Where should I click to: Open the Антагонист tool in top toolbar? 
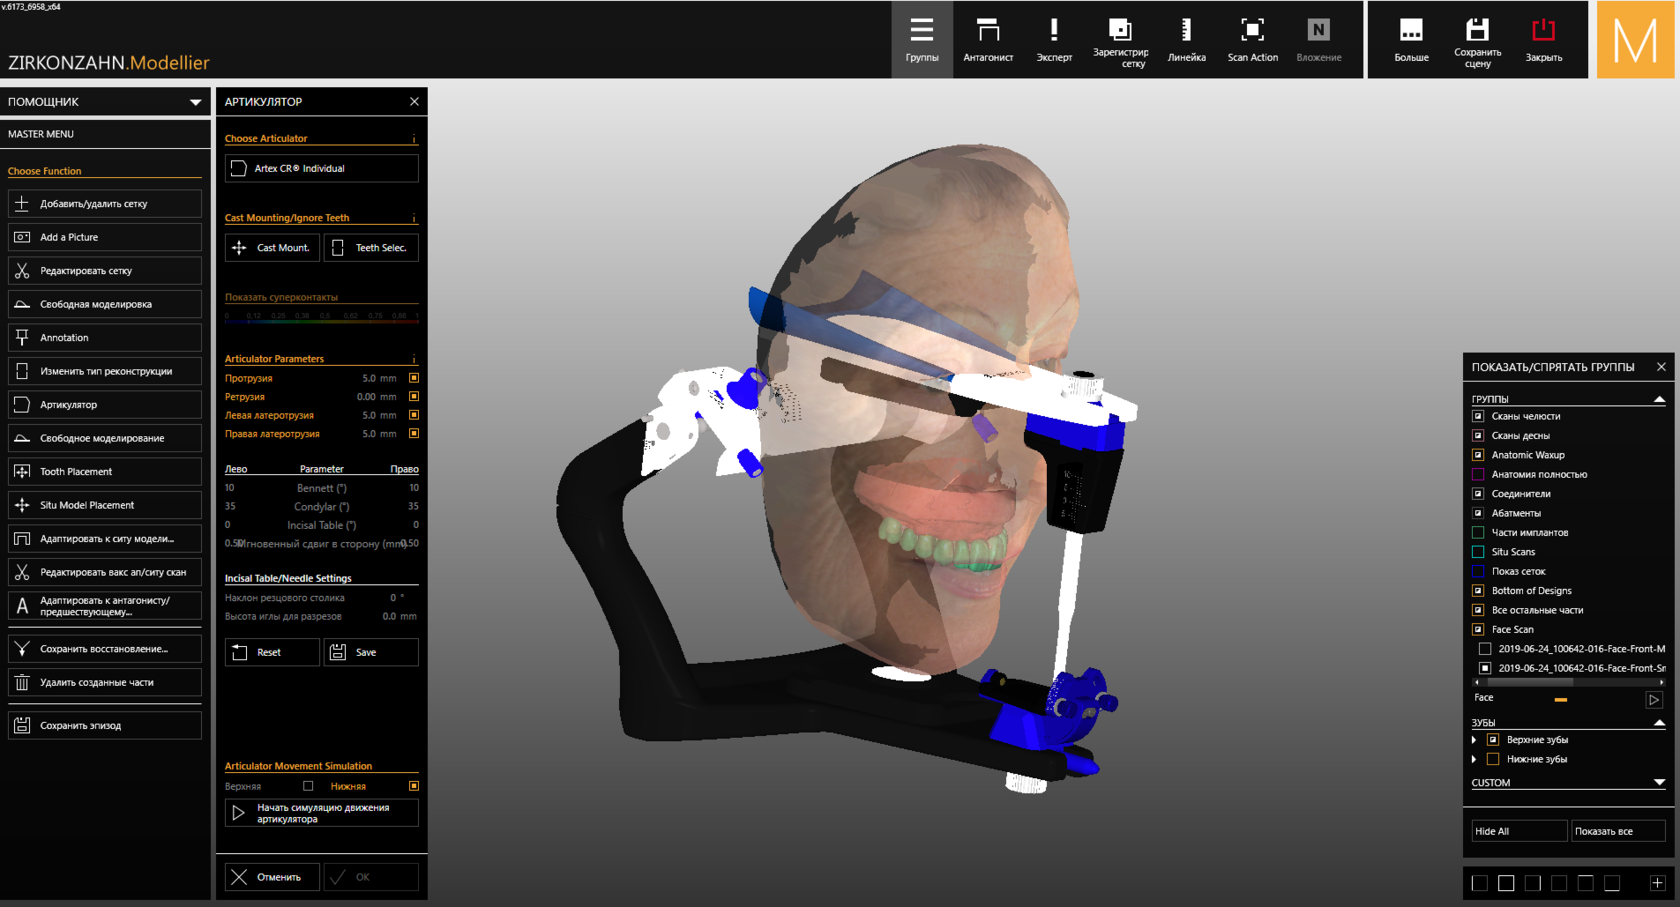987,40
